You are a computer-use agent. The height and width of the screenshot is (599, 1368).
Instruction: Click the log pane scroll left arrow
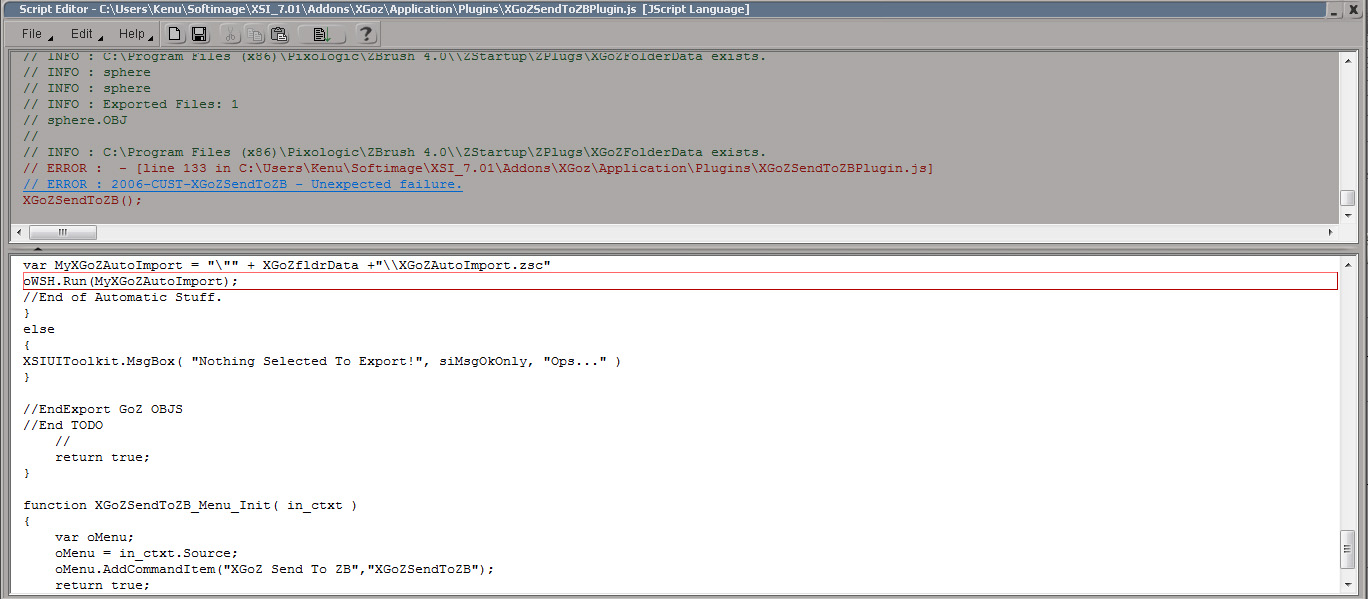(18, 232)
